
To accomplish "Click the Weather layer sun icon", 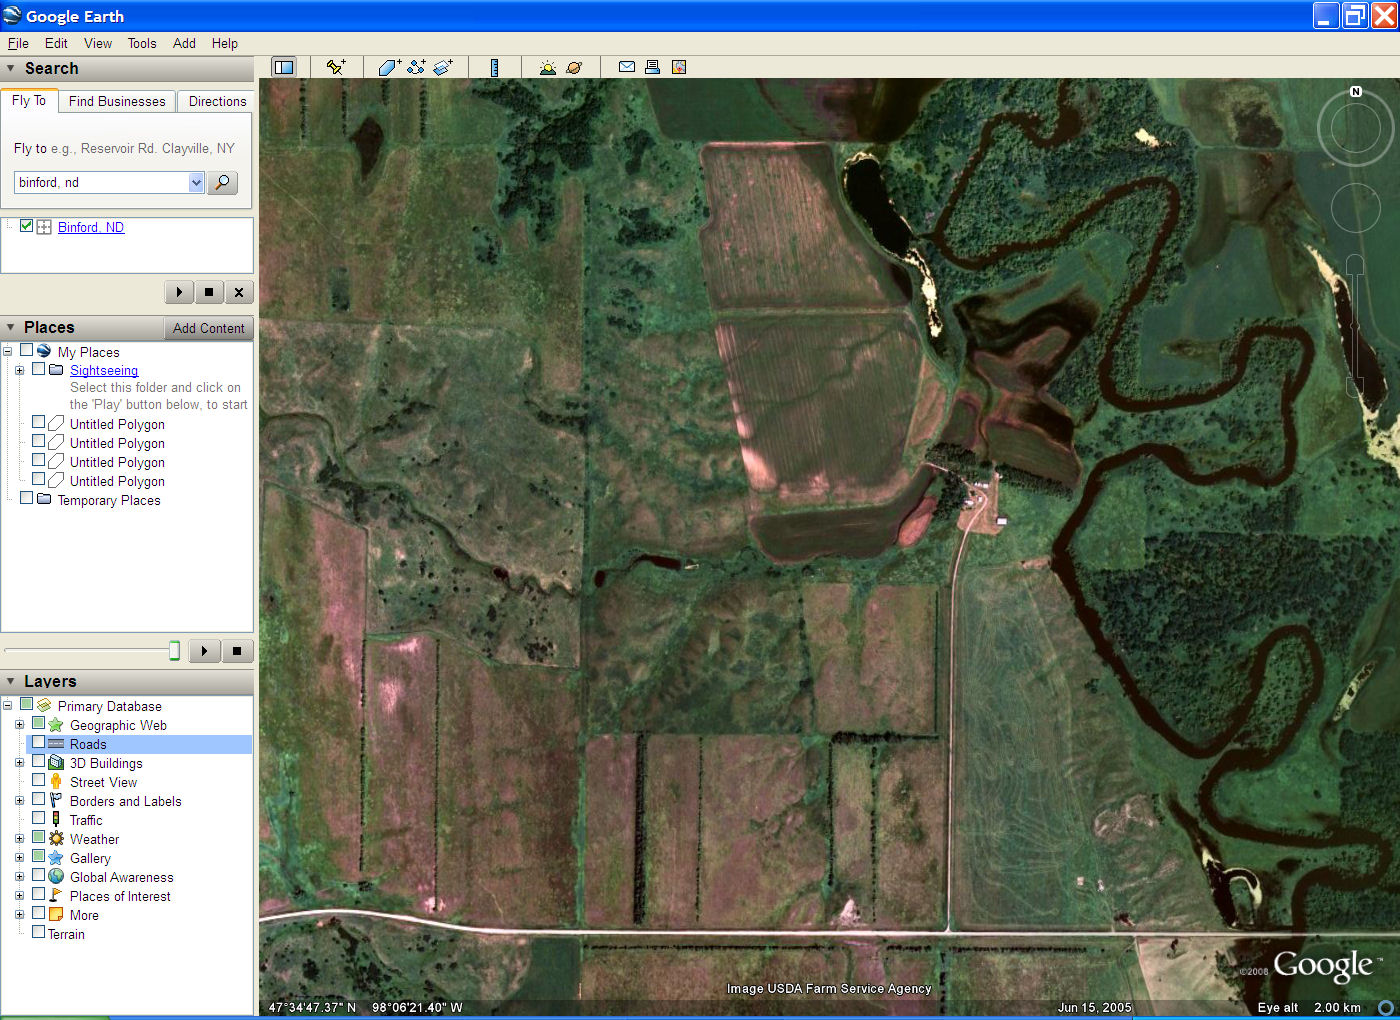I will pyautogui.click(x=56, y=839).
